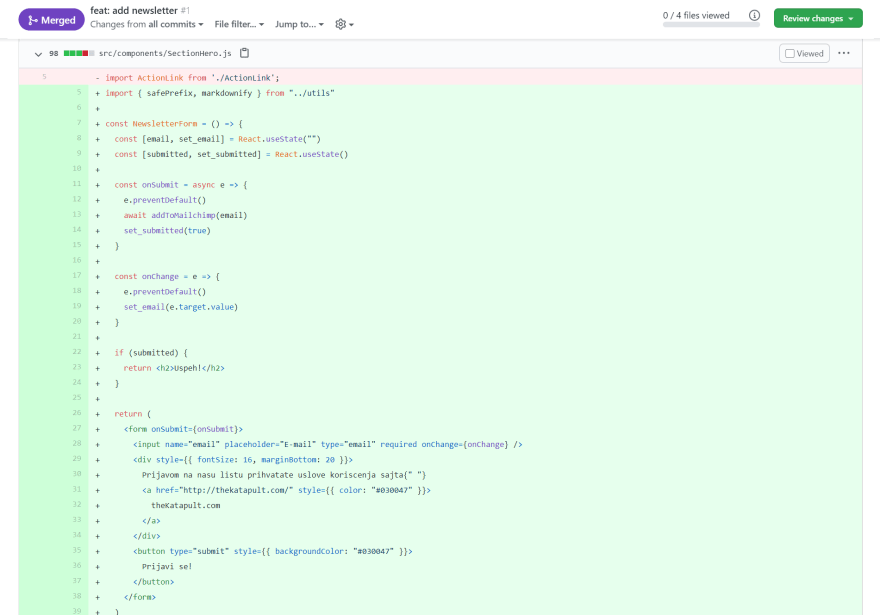This screenshot has height=615, width=880.
Task: Open the files viewed info icon
Action: [x=754, y=15]
